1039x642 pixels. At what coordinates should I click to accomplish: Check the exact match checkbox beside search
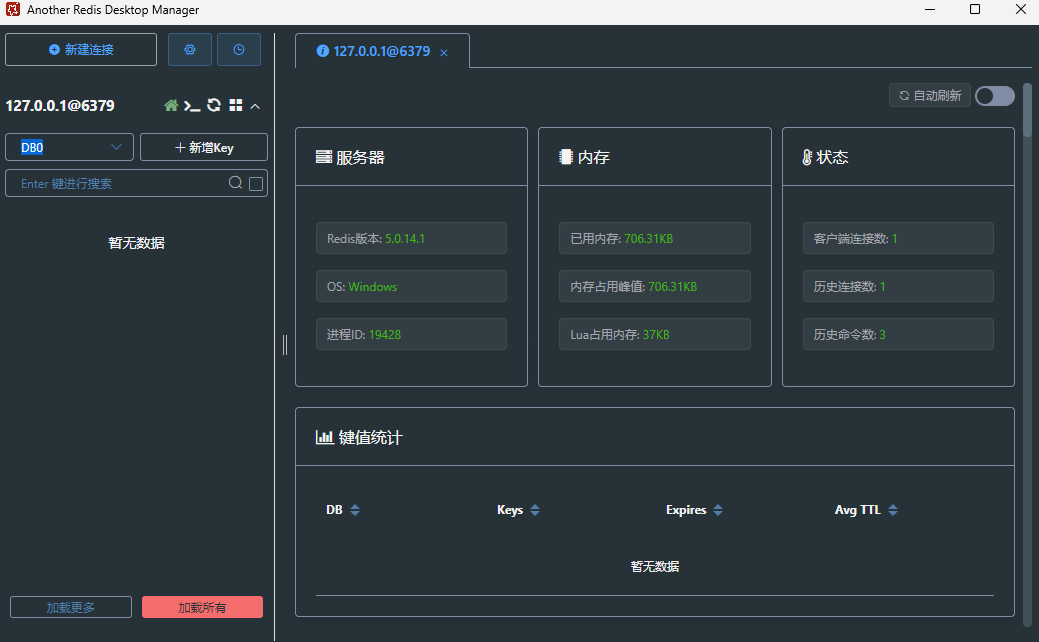click(x=256, y=184)
